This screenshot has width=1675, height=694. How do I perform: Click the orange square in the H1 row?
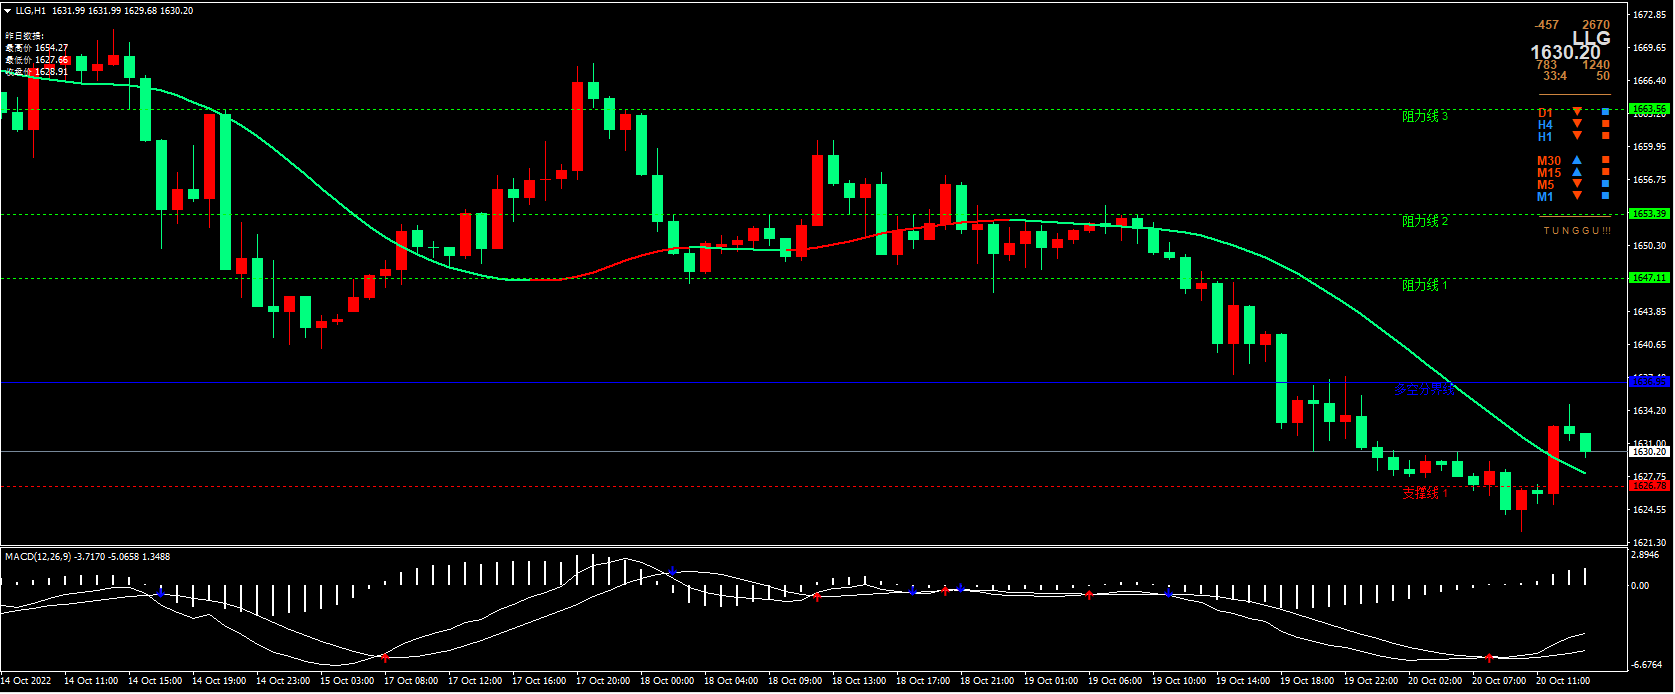[x=1606, y=136]
